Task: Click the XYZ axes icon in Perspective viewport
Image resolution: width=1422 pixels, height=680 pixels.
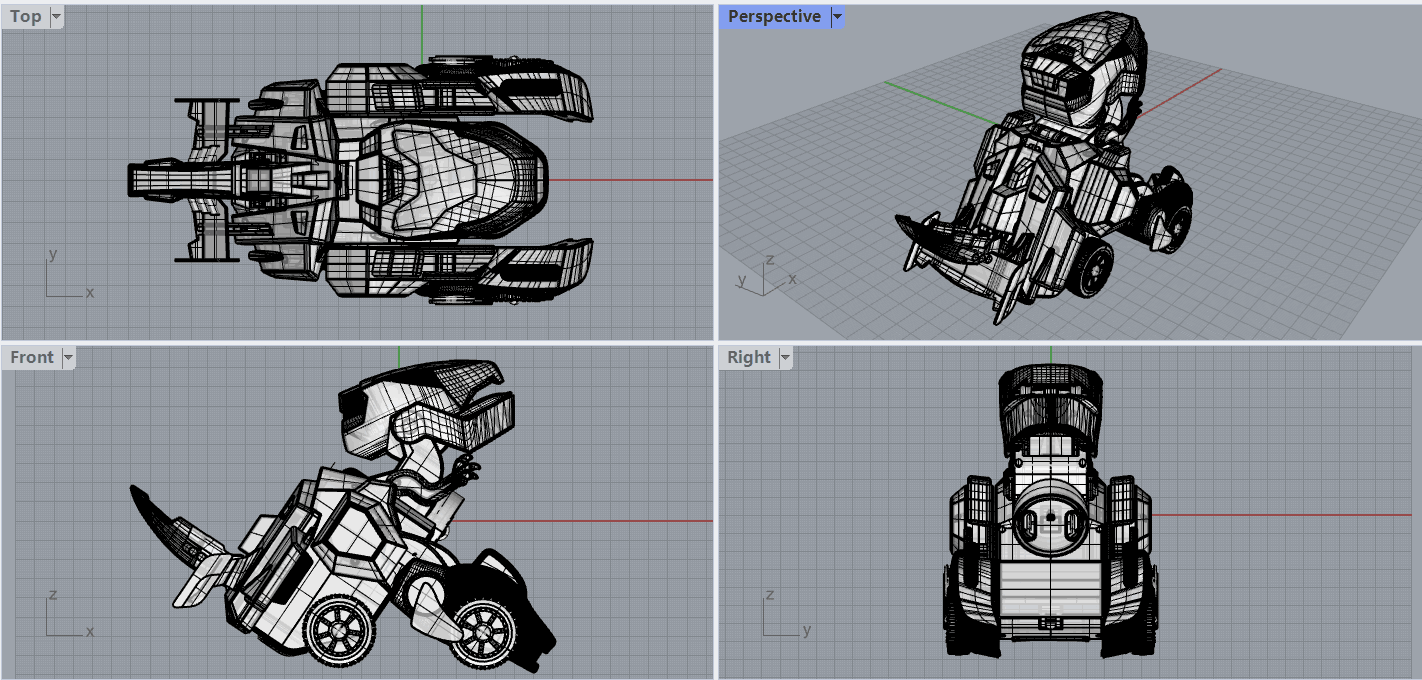Action: pos(763,276)
